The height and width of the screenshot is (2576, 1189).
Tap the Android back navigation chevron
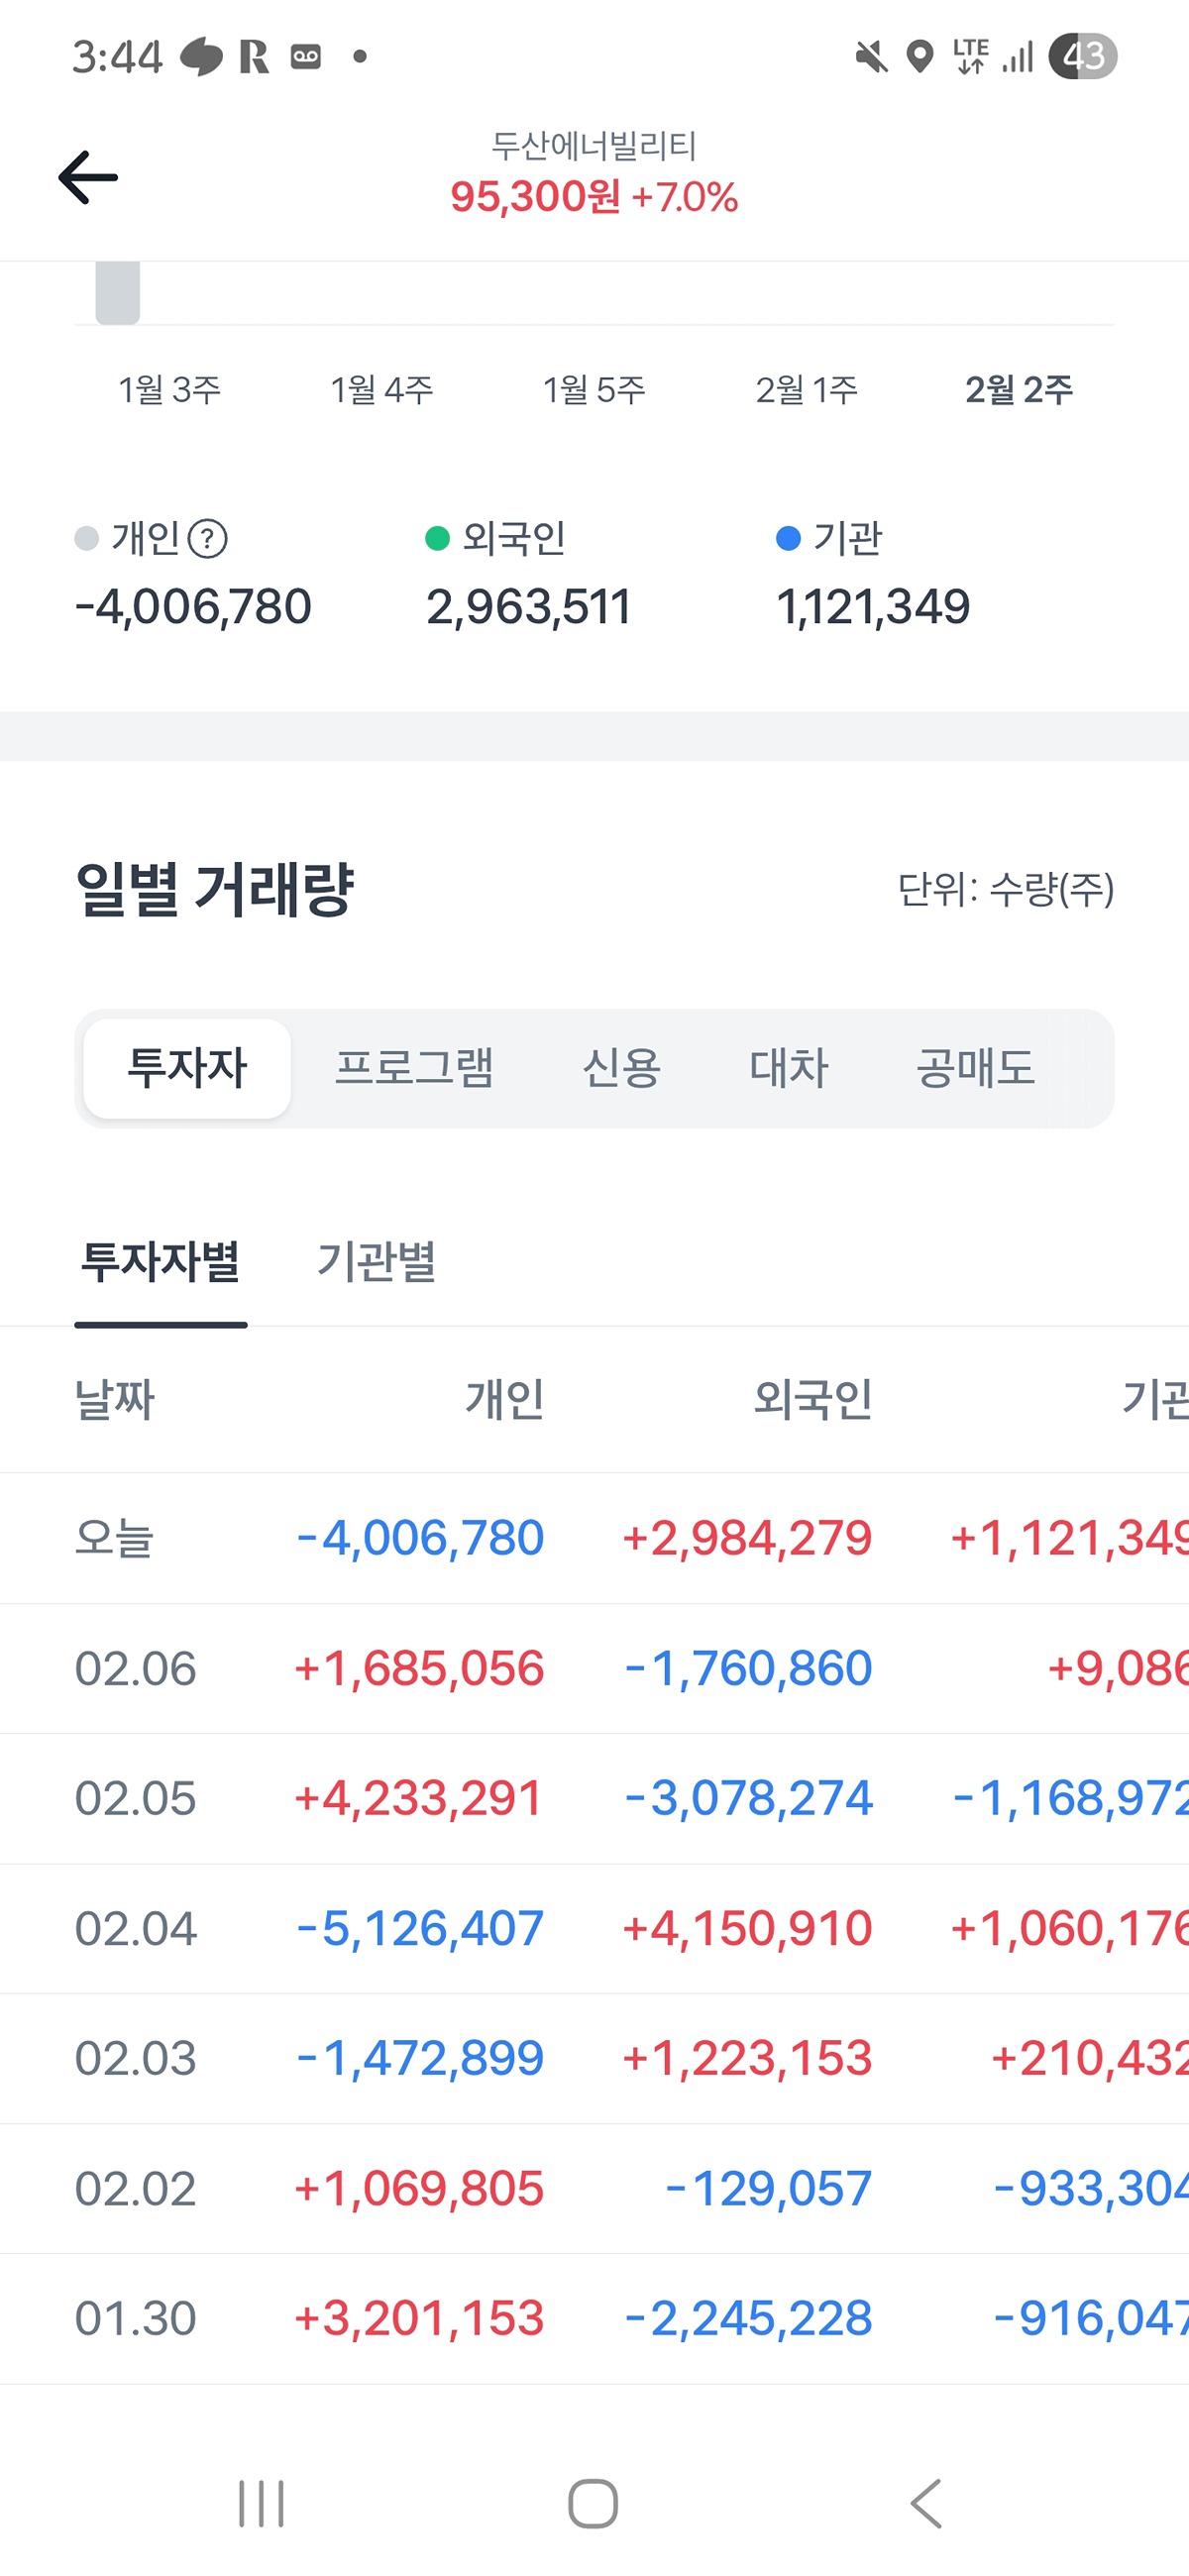927,2504
